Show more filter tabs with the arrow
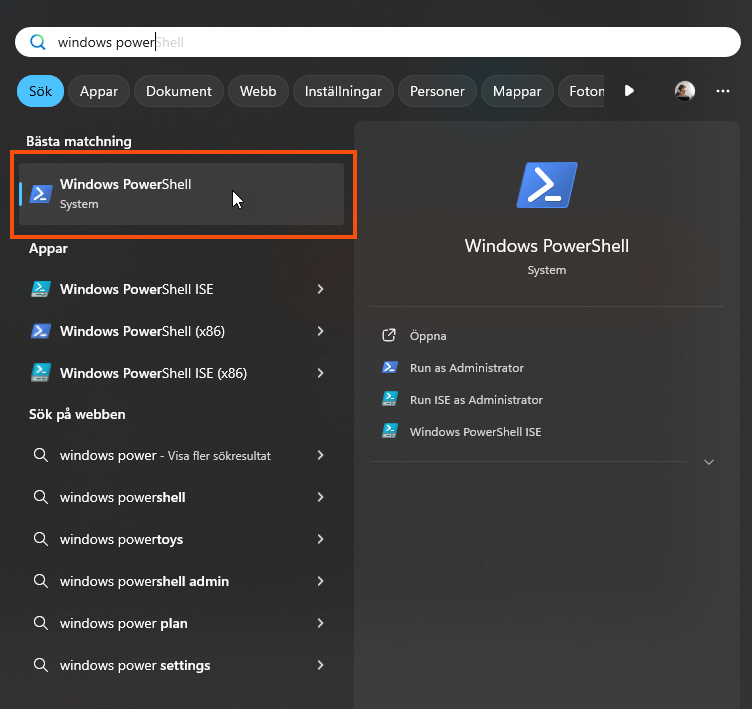Screen dimensions: 752x709 629,91
